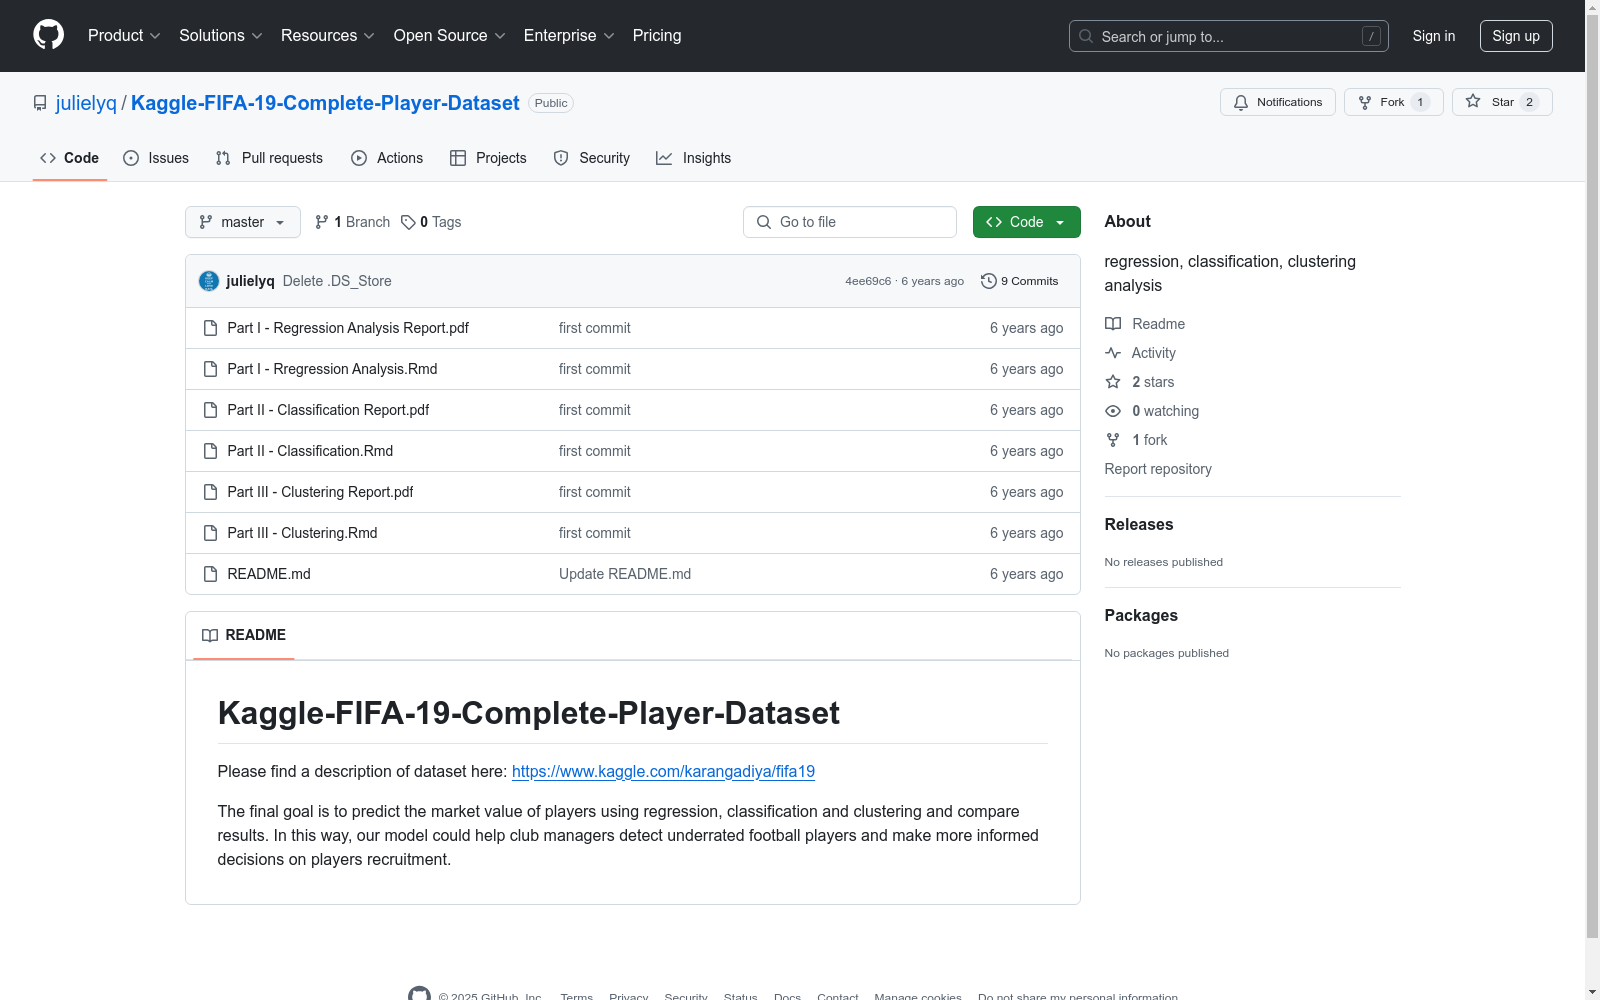Click file icon for Part III Clustering.Rmd
1600x1000 pixels.
(x=210, y=533)
